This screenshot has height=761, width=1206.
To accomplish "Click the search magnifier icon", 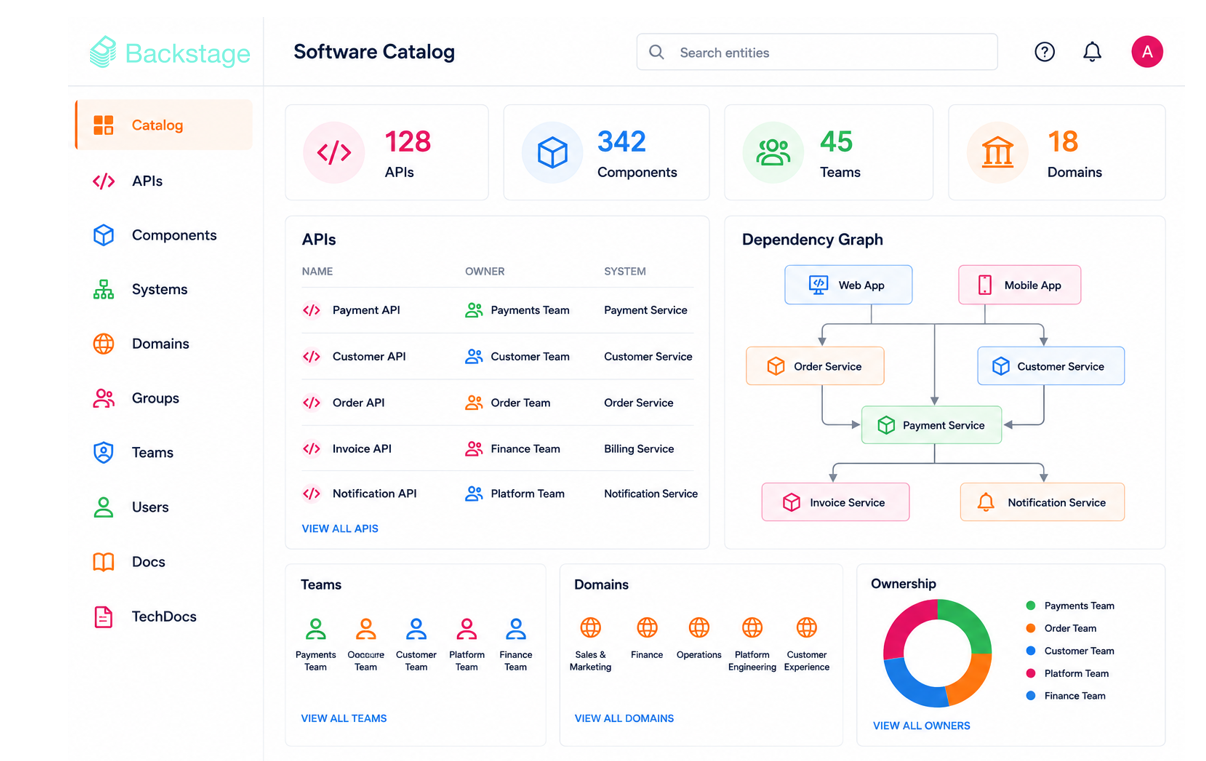I will pyautogui.click(x=656, y=52).
